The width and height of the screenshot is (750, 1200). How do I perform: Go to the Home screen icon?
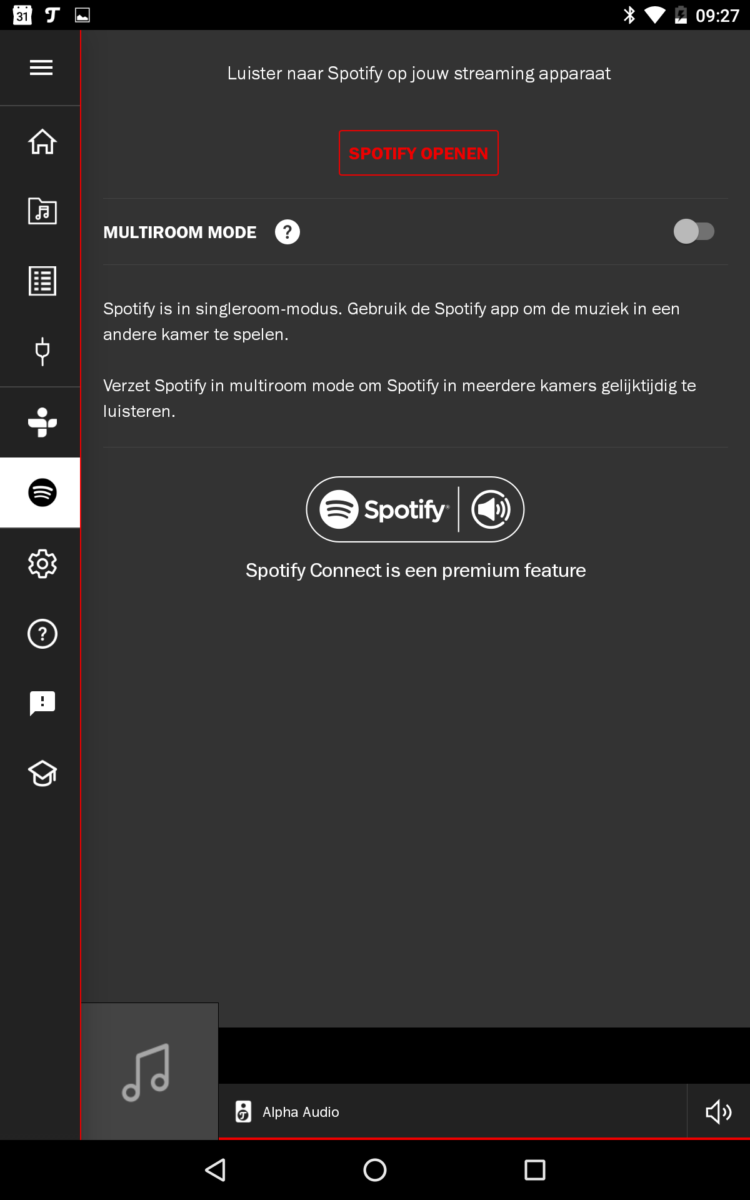point(41,142)
